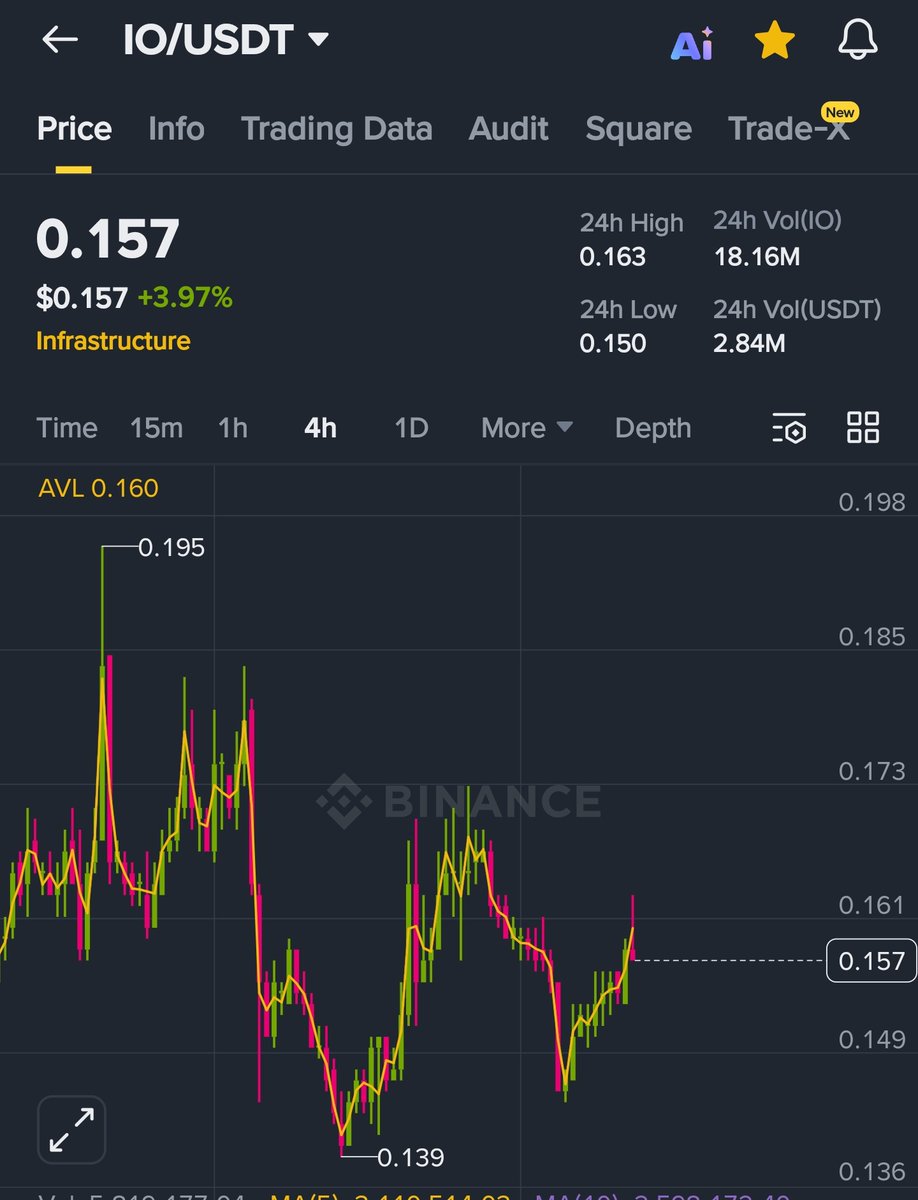Viewport: 918px width, 1200px height.
Task: Tap the +3.97% change percentage
Action: (x=185, y=297)
